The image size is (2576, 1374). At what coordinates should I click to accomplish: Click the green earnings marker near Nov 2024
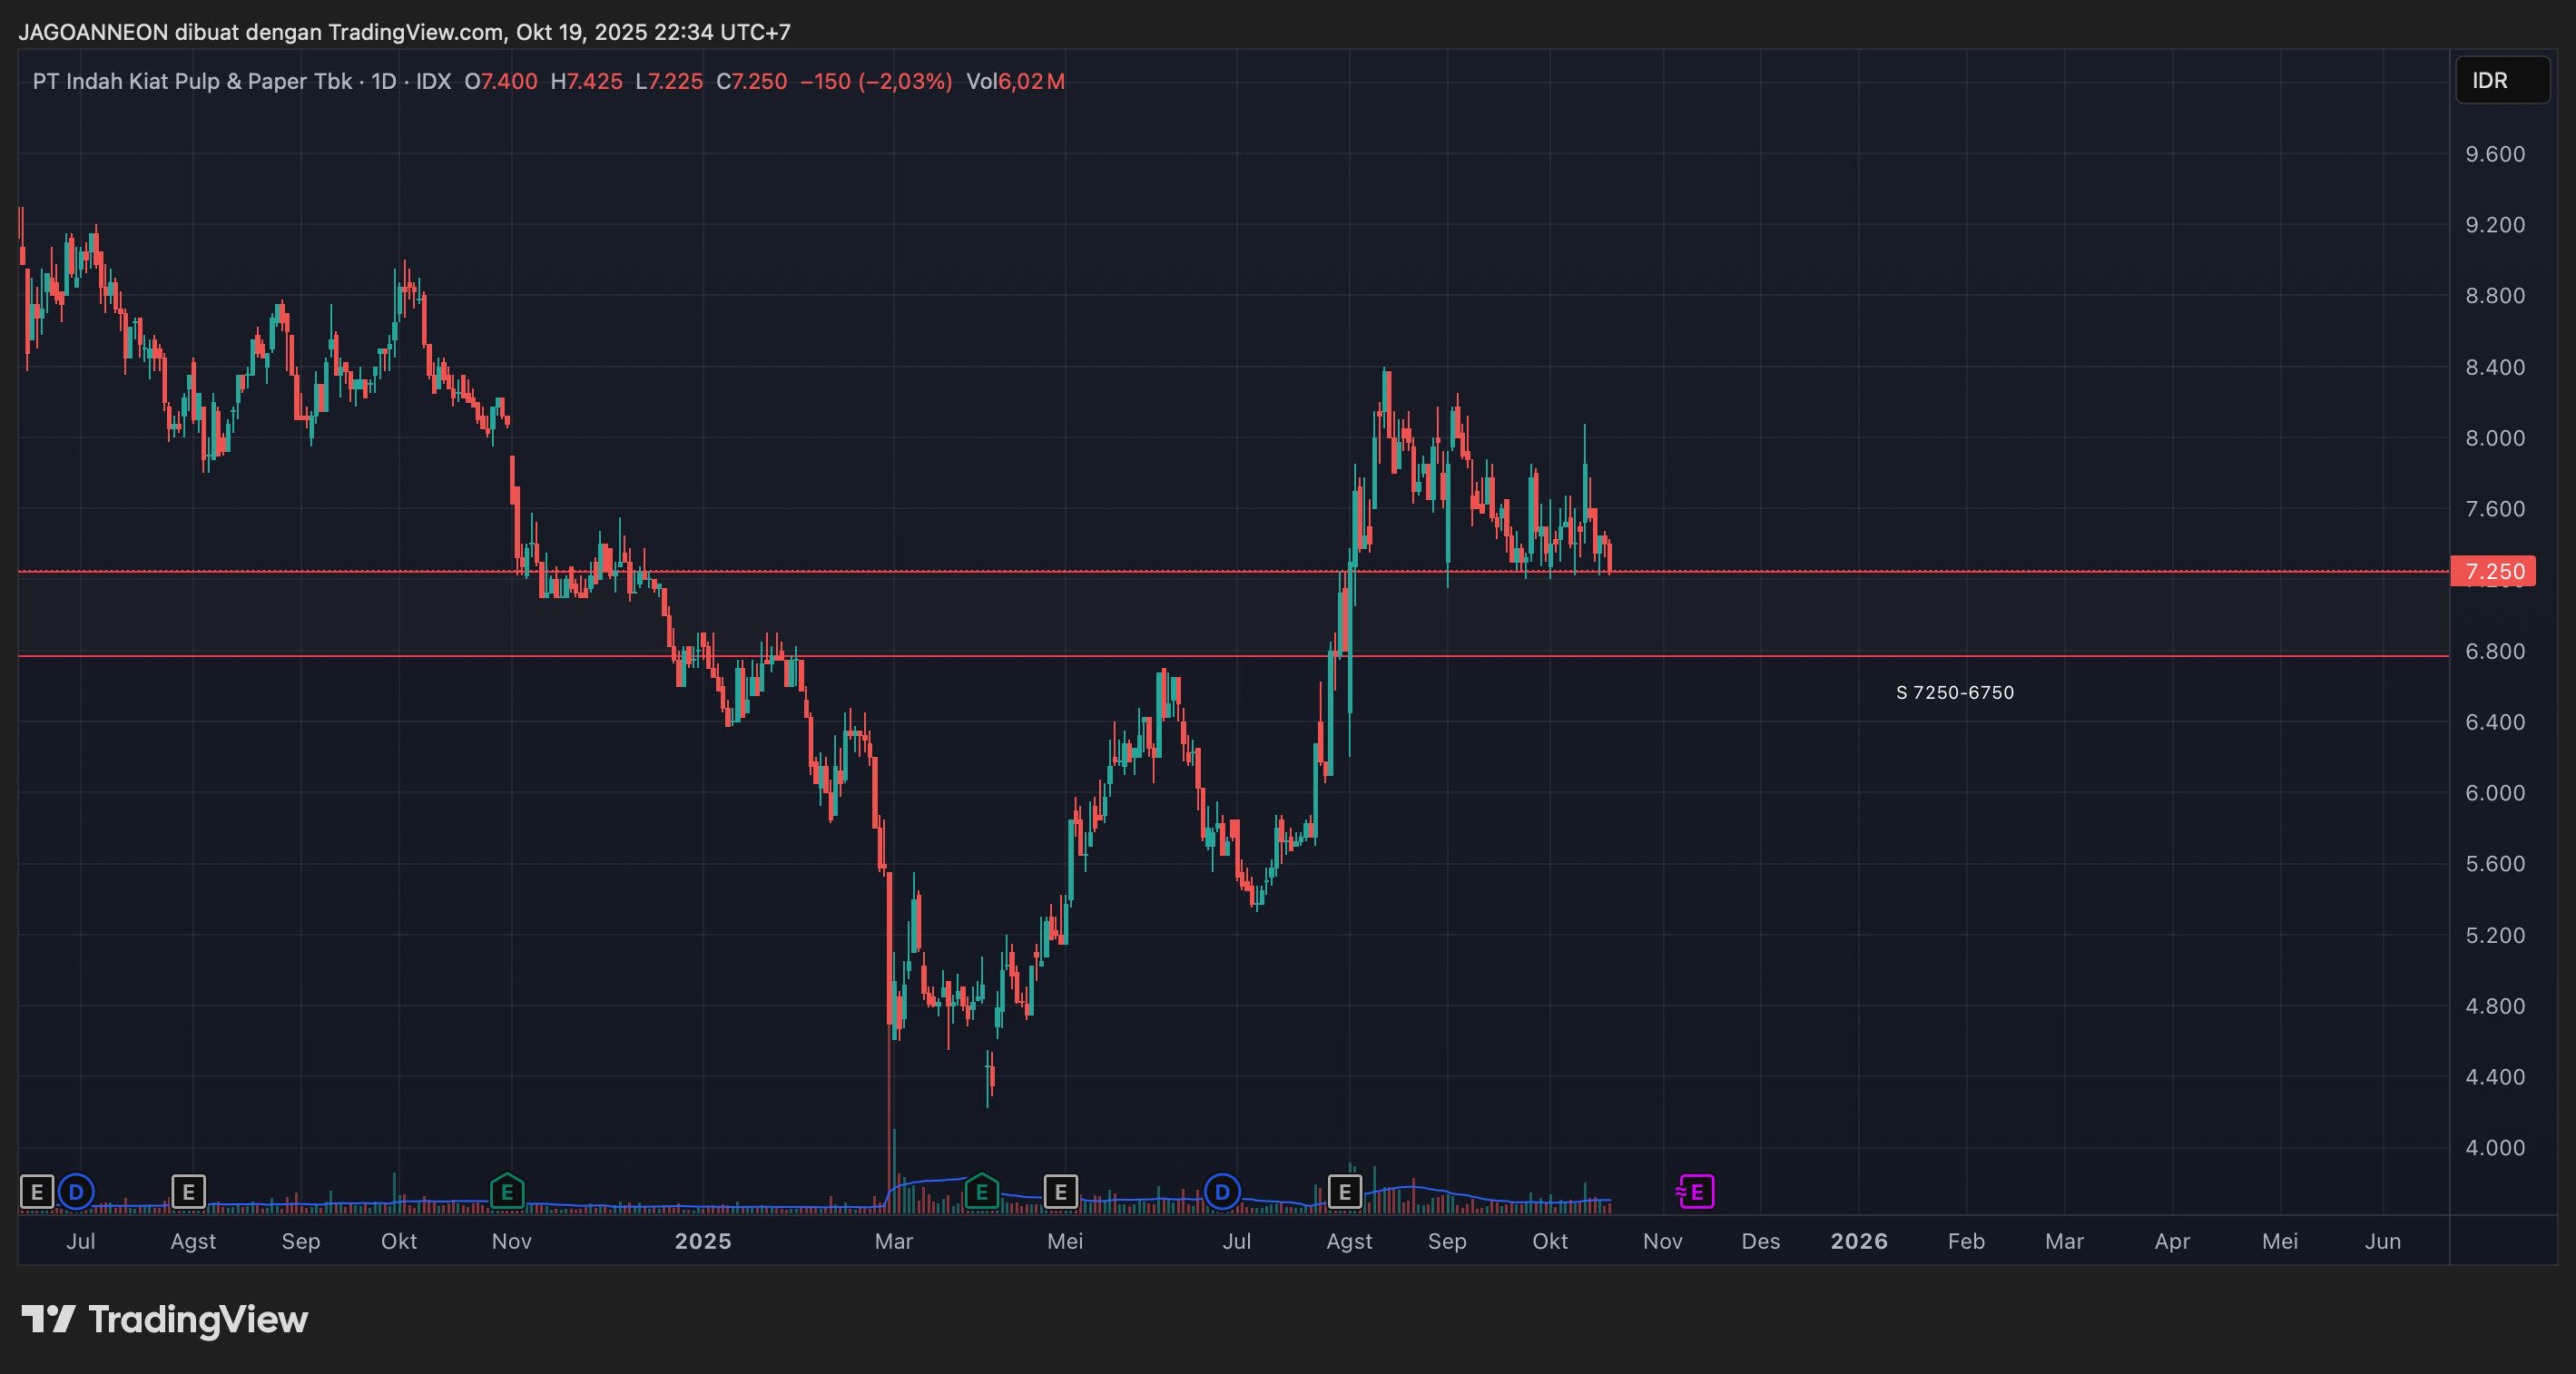pos(507,1192)
